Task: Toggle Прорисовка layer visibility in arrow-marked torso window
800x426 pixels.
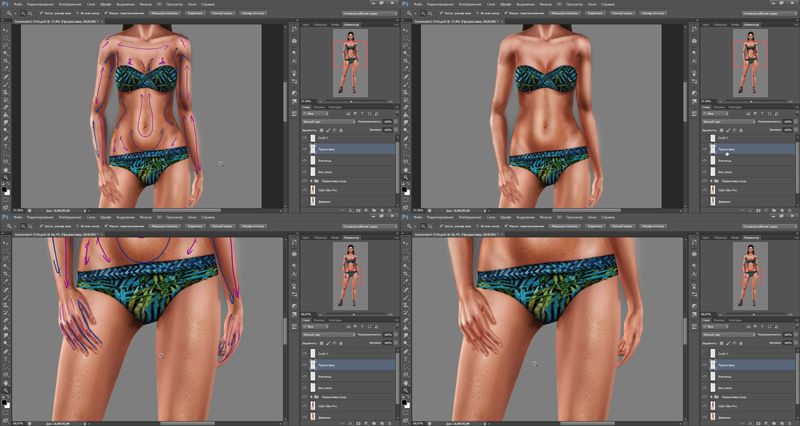Action: click(305, 149)
